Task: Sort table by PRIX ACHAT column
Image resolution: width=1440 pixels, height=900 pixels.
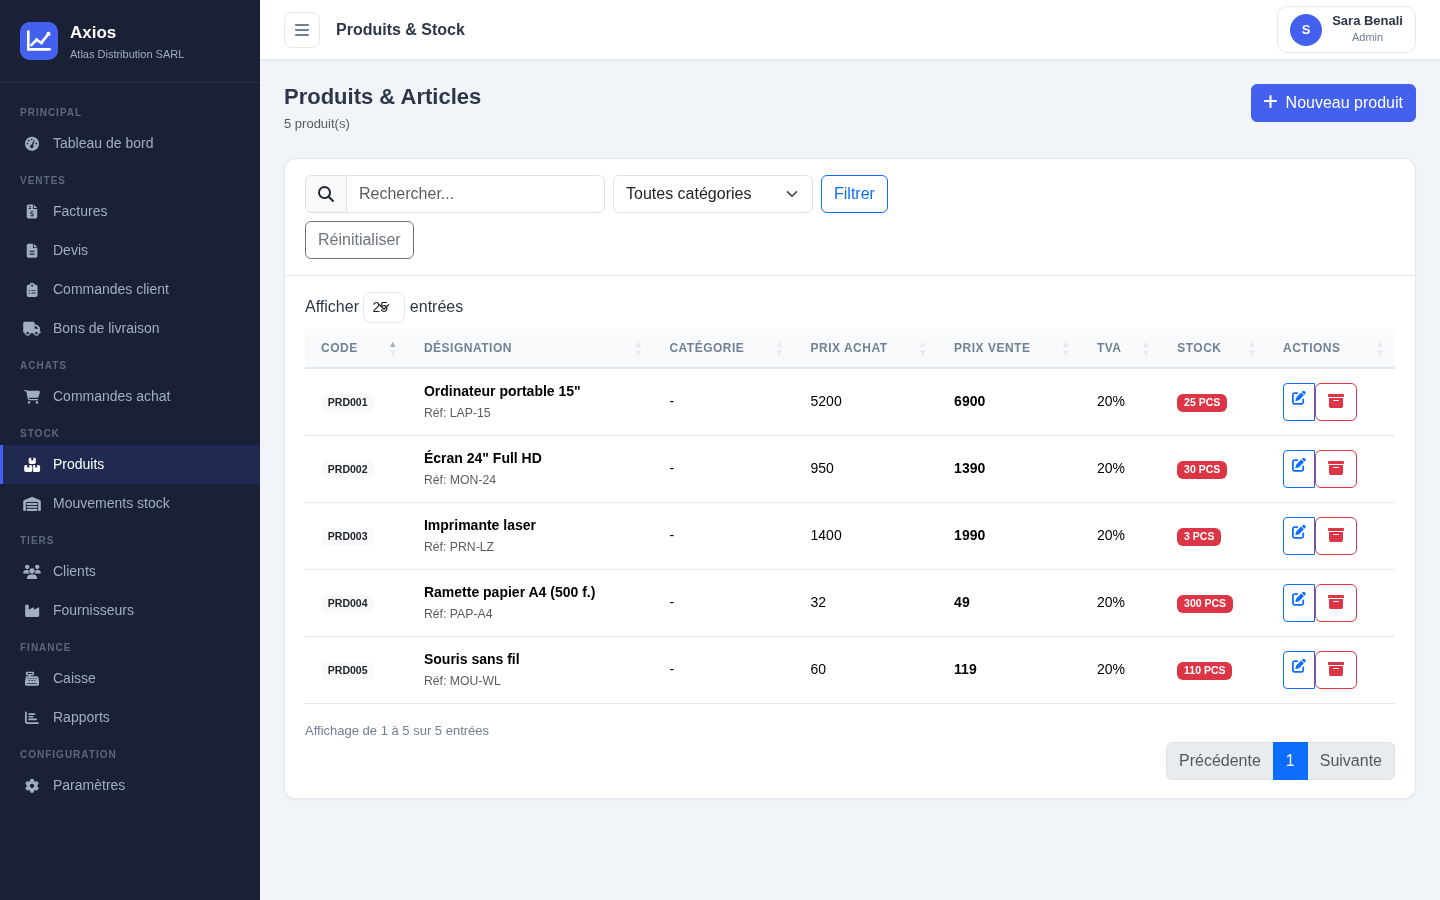Action: click(x=867, y=348)
